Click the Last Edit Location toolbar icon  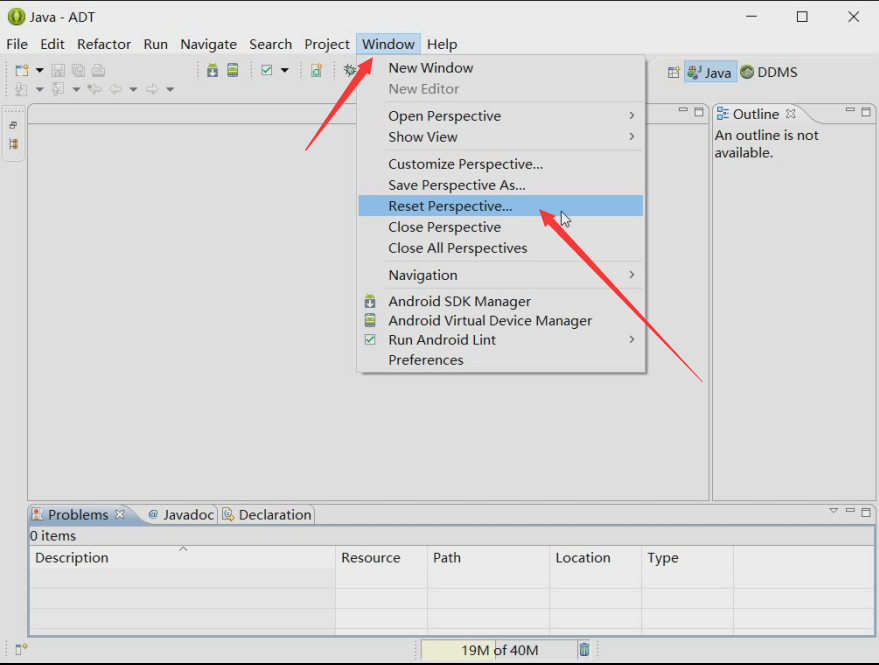point(95,89)
